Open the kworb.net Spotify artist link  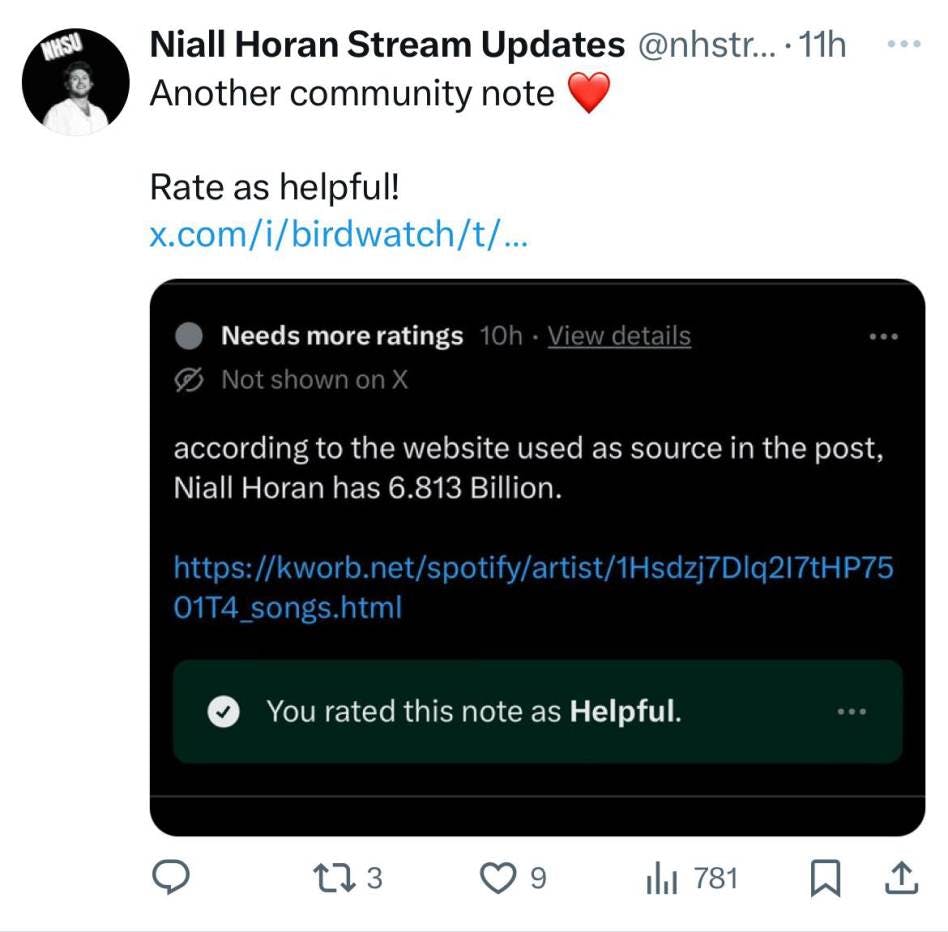[533, 587]
